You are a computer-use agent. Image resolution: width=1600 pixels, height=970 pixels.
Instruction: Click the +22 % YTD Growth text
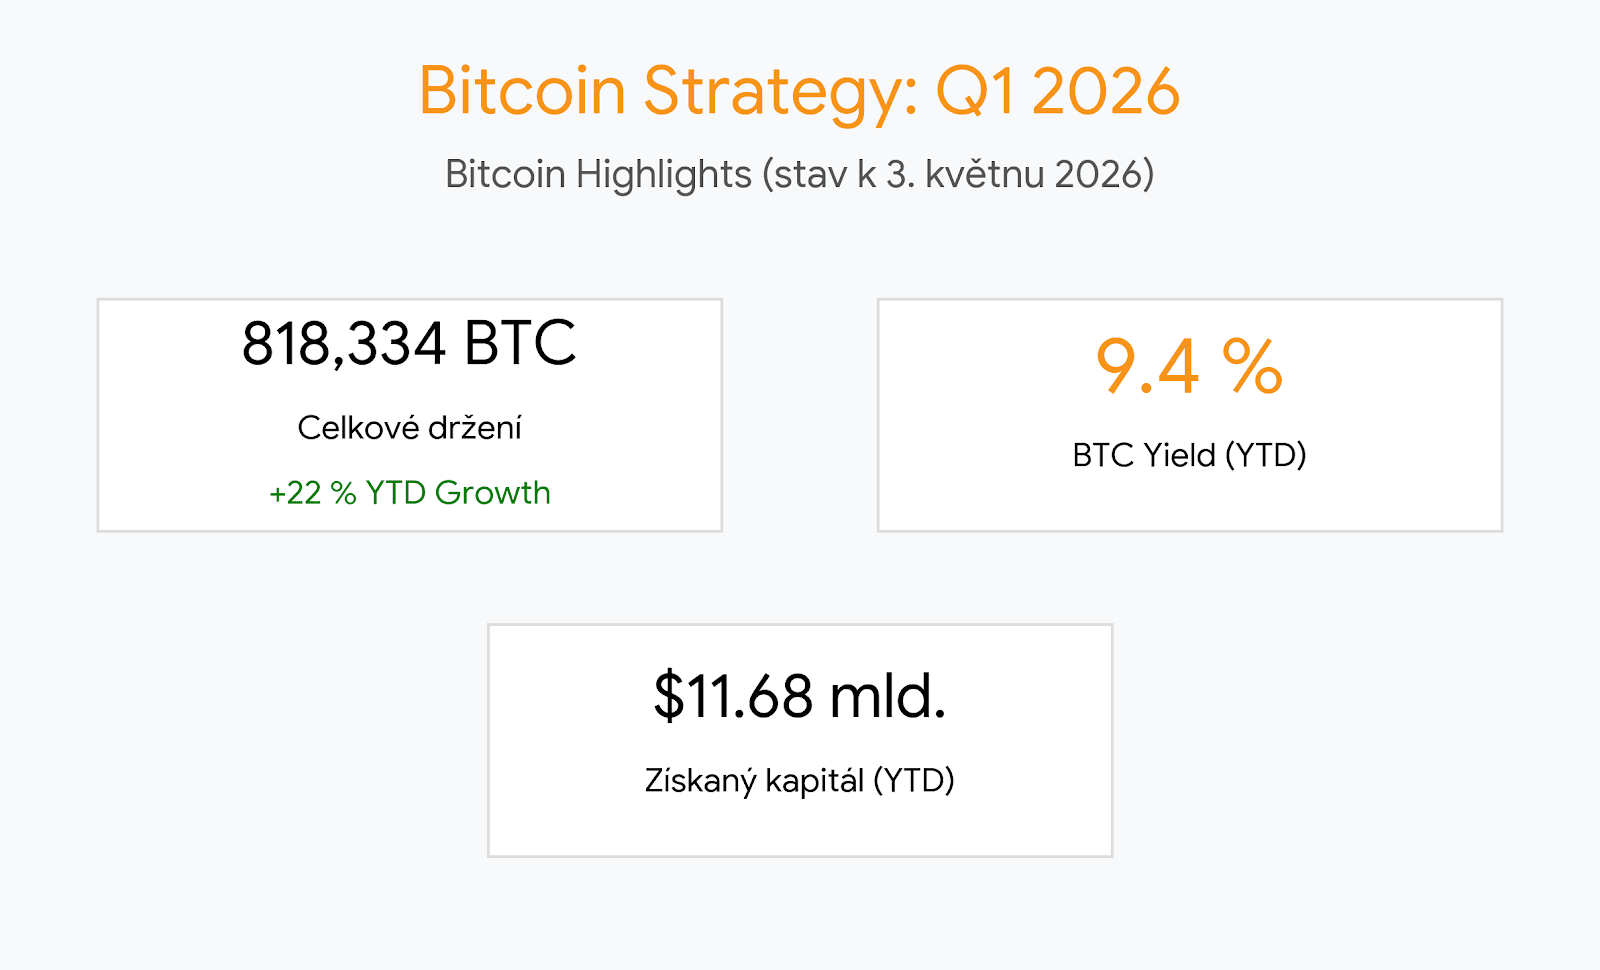tap(409, 493)
